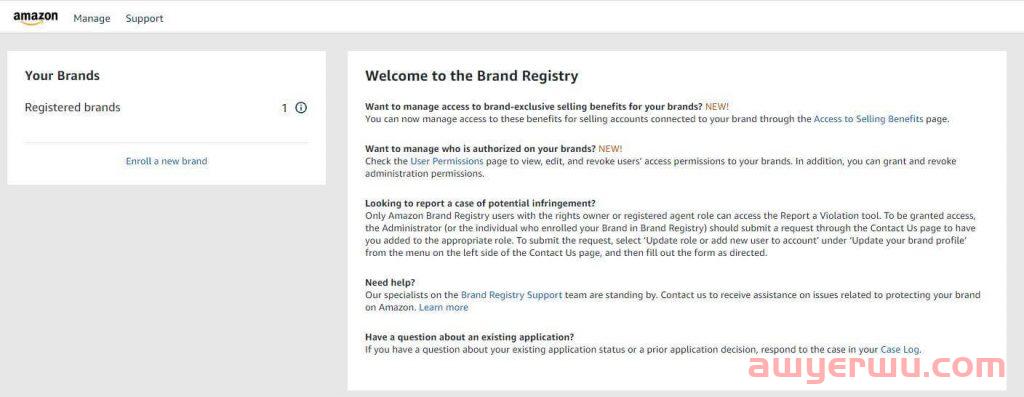Click the Learn more link
1024x397 pixels.
click(x=443, y=307)
